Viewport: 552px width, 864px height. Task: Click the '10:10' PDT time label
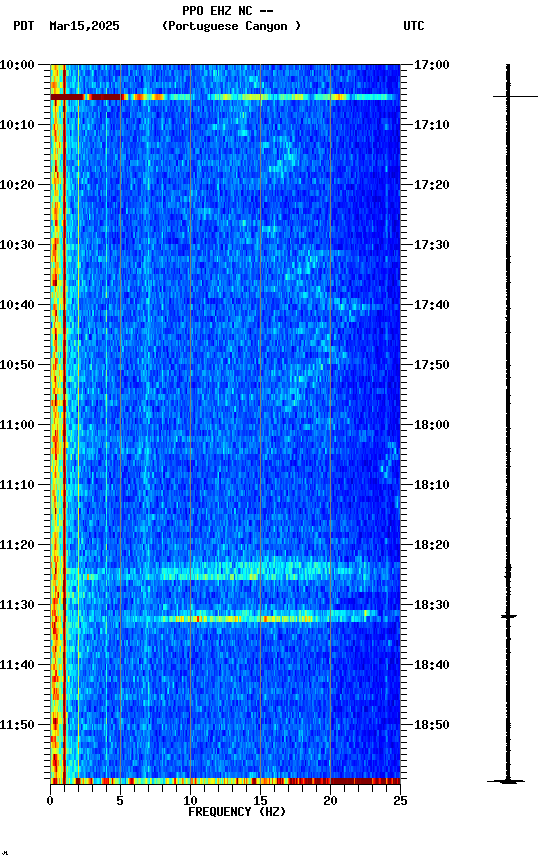17,125
